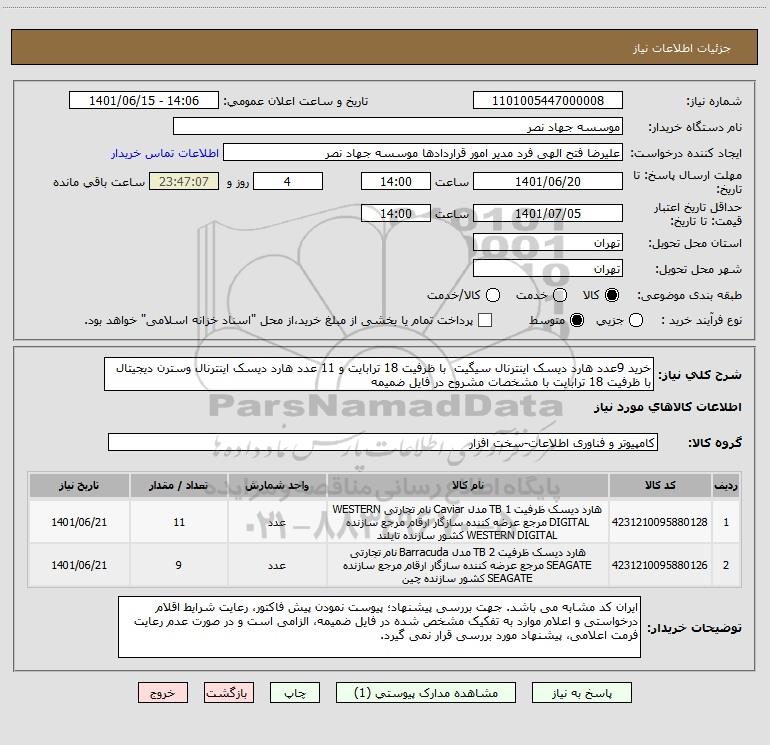Open اطلاعات تماس خریدار link
Image resolution: width=770 pixels, height=745 pixels.
tap(165, 153)
